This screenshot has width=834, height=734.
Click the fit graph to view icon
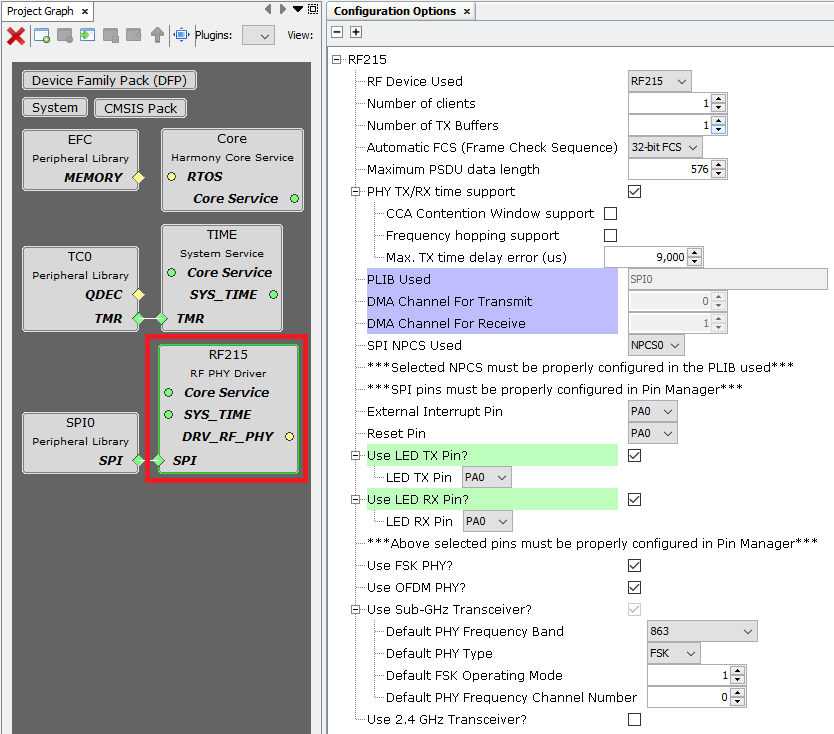coord(181,35)
